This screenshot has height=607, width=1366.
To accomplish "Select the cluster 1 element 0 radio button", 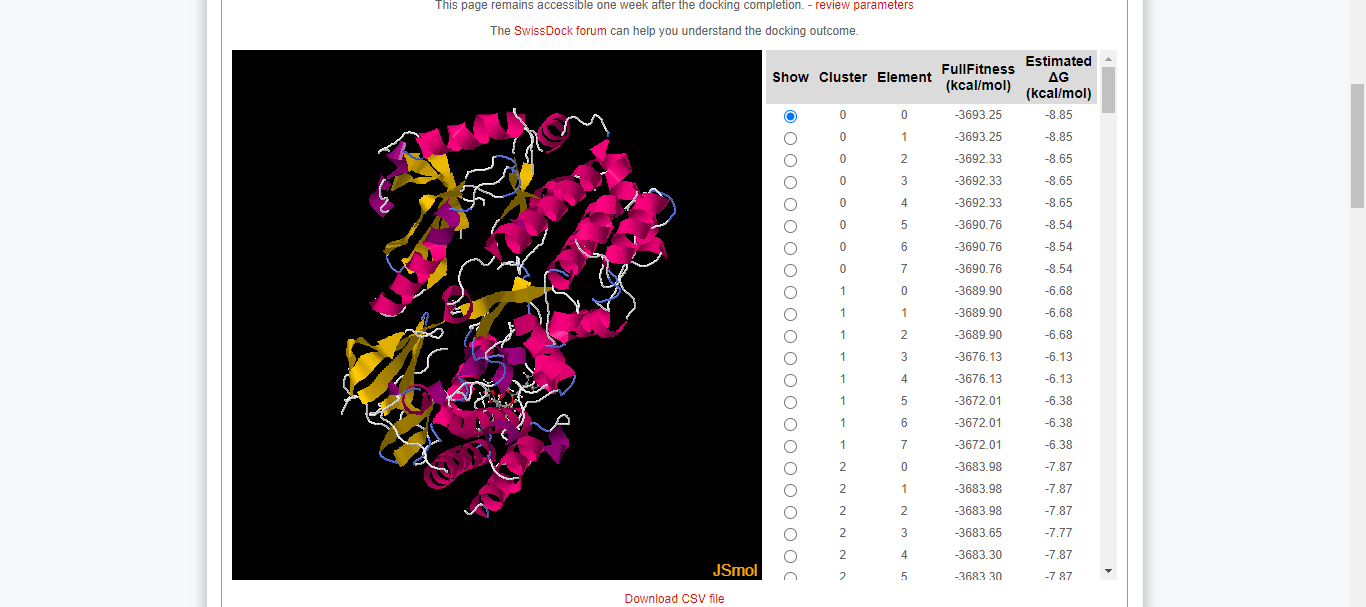I will pyautogui.click(x=790, y=292).
